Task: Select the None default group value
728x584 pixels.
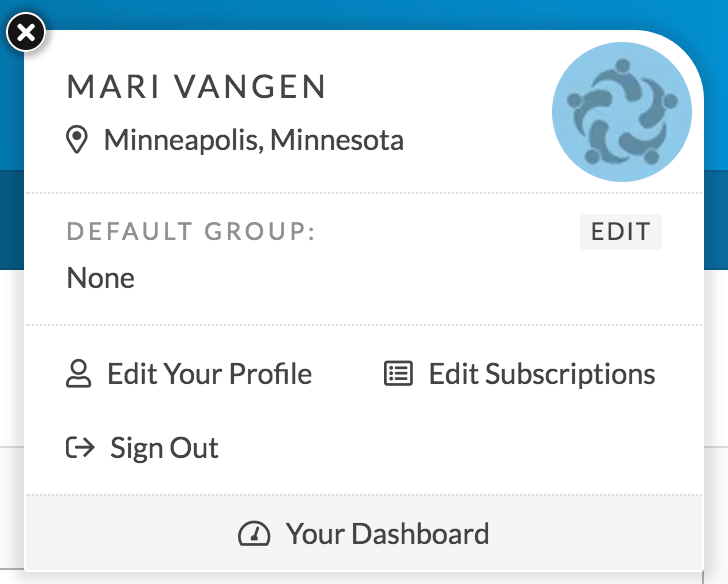Action: pyautogui.click(x=100, y=278)
